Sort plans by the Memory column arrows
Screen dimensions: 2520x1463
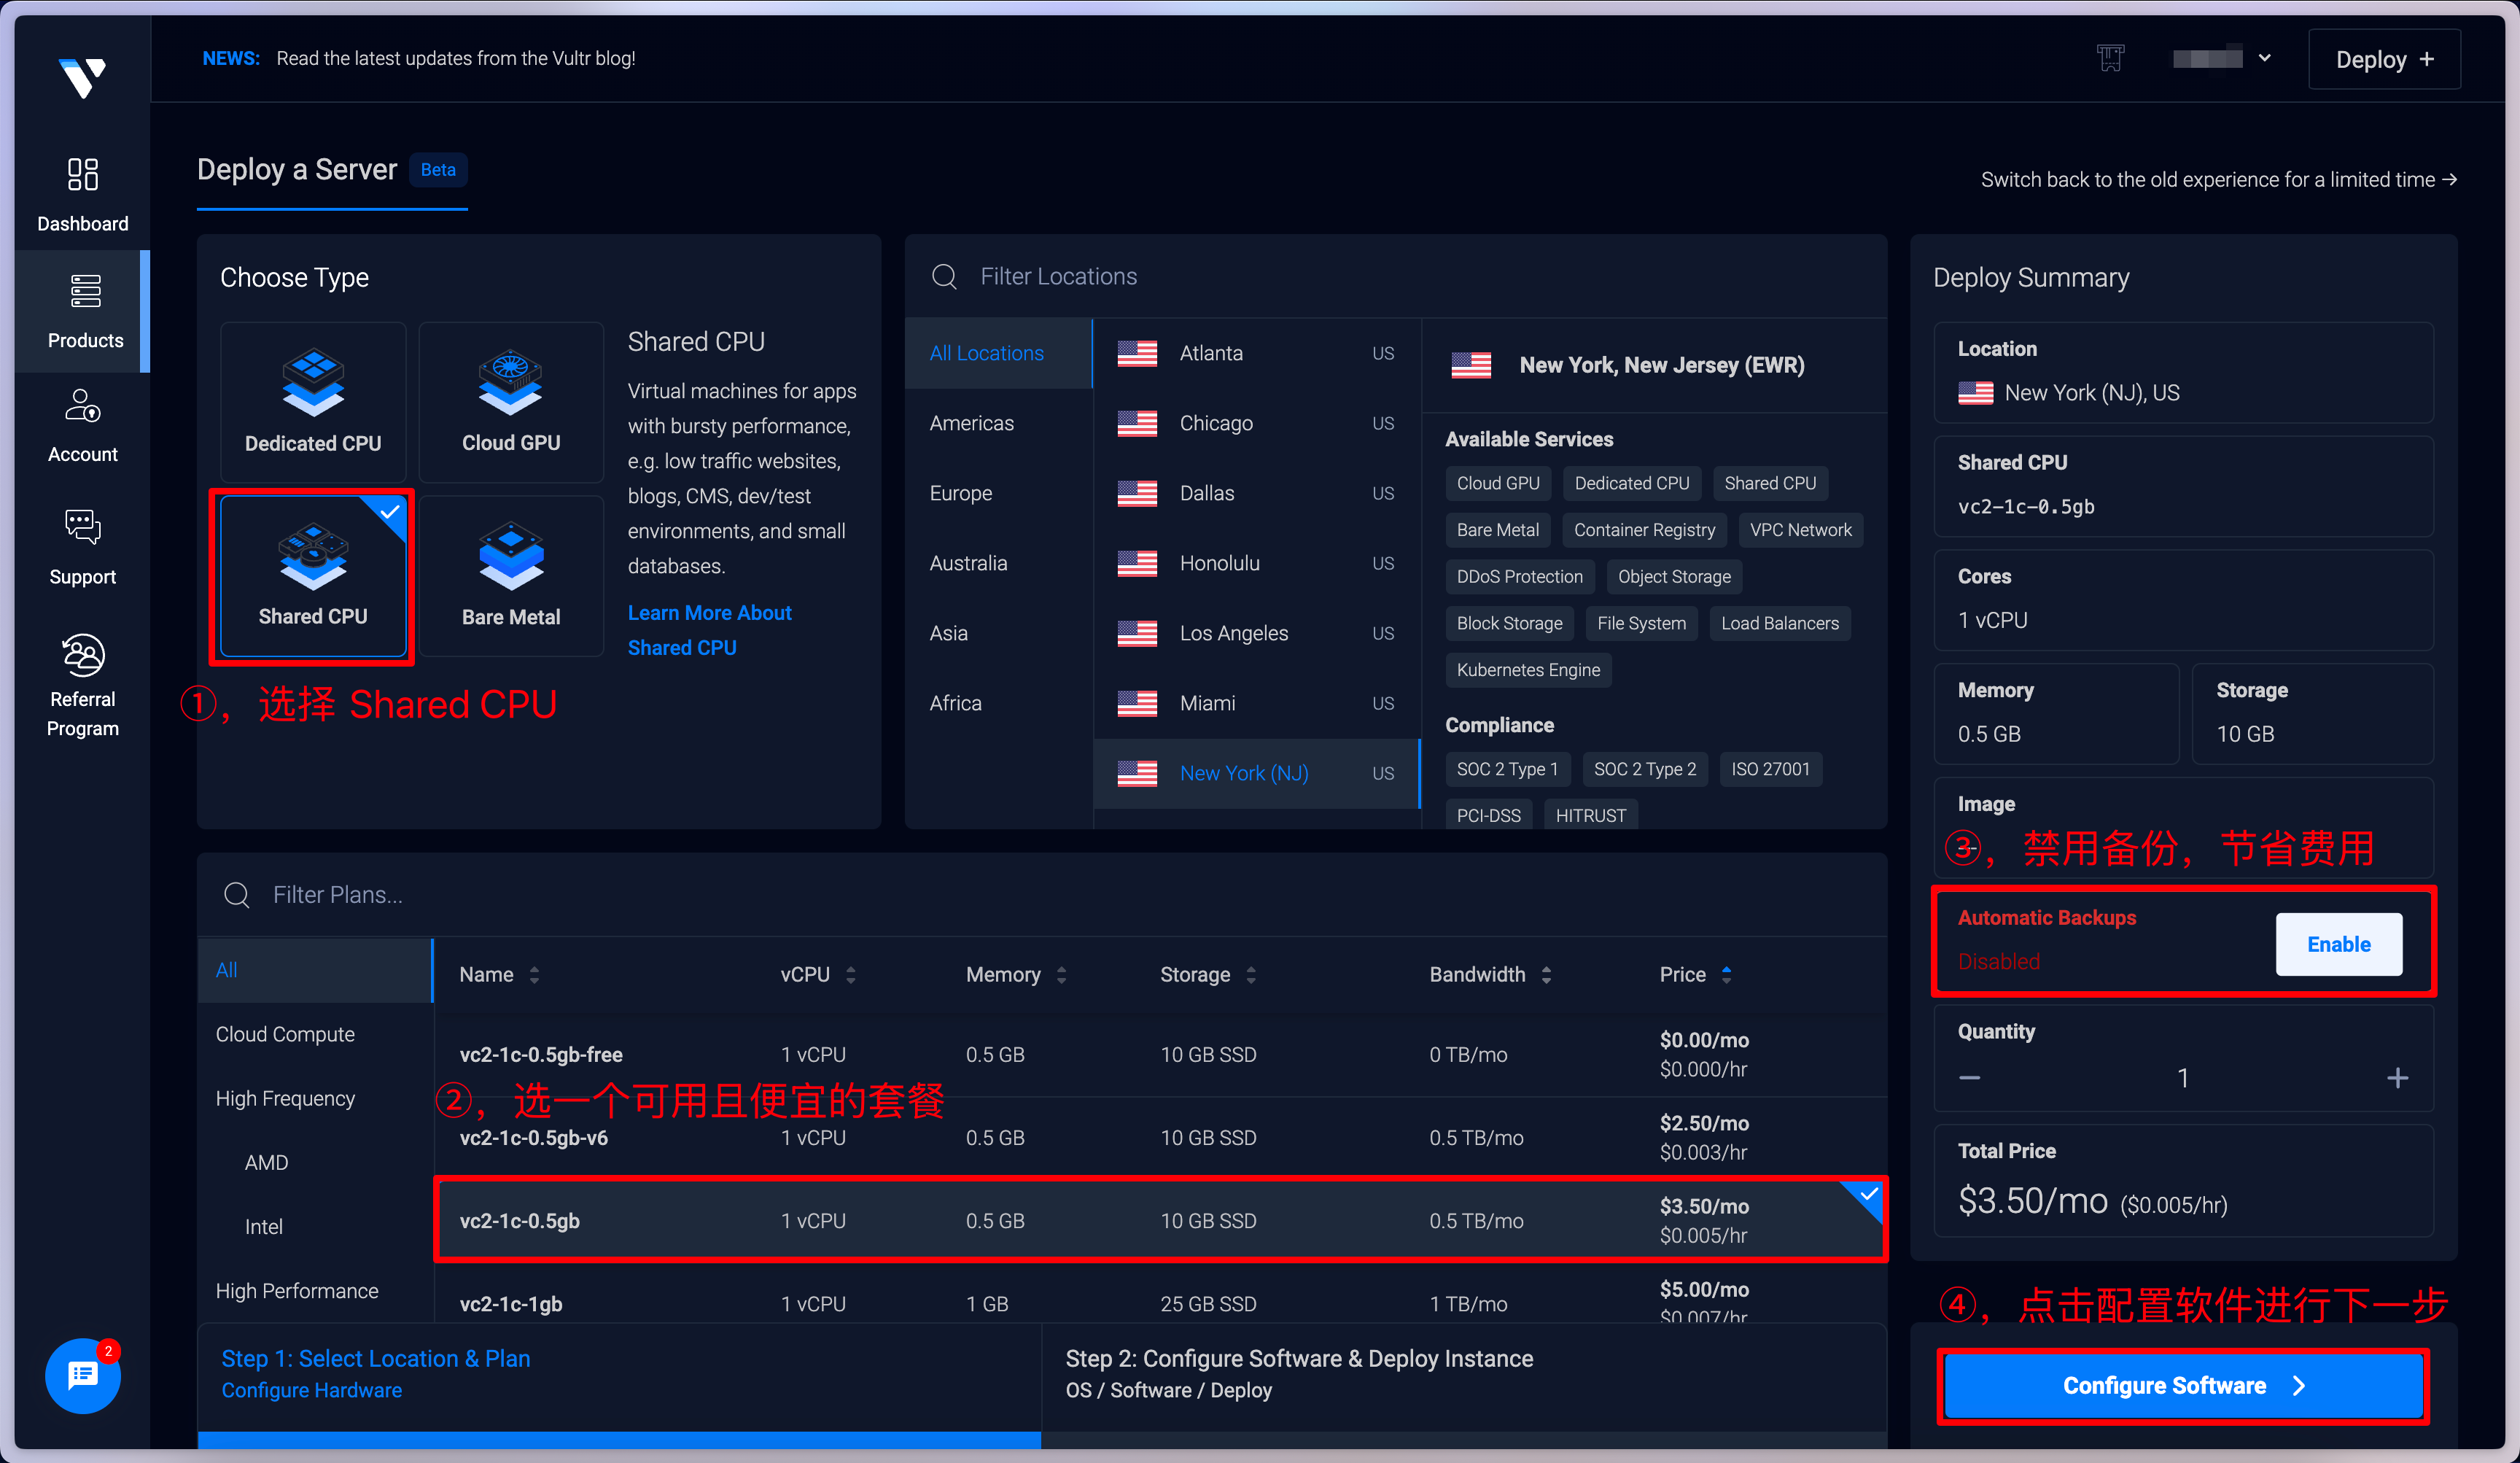pyautogui.click(x=1061, y=974)
